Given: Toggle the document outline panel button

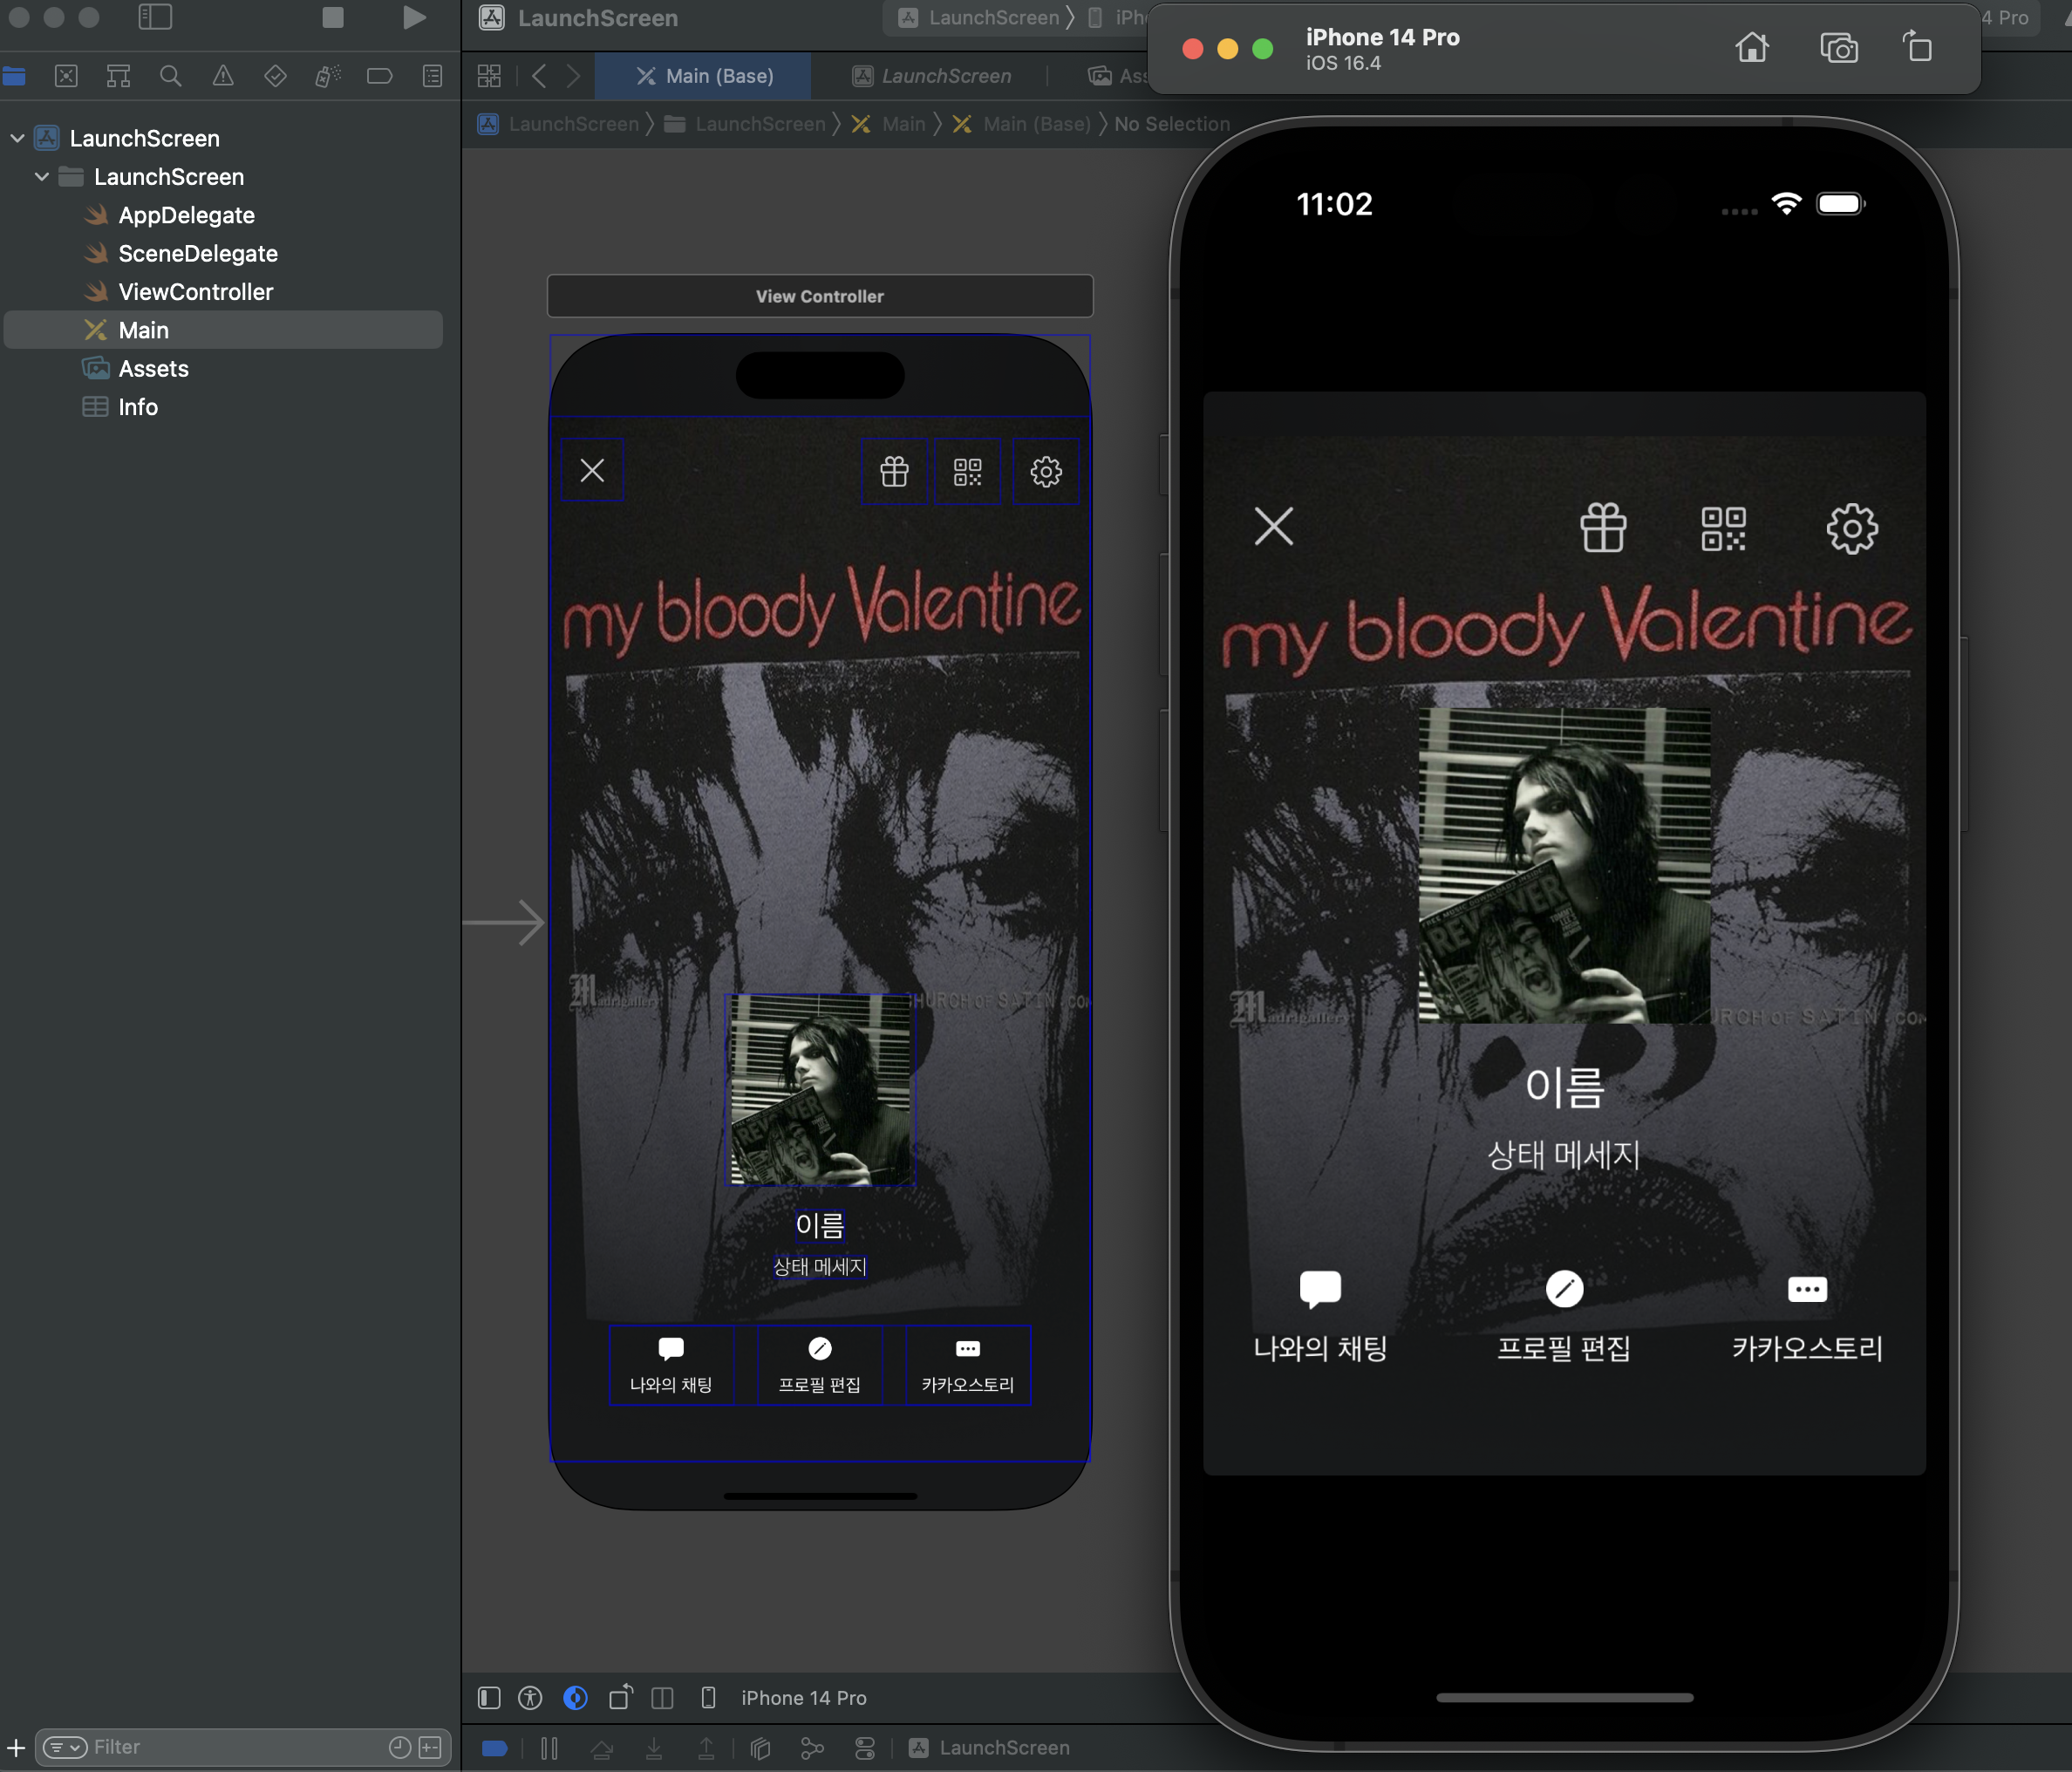Looking at the screenshot, I should [489, 1697].
